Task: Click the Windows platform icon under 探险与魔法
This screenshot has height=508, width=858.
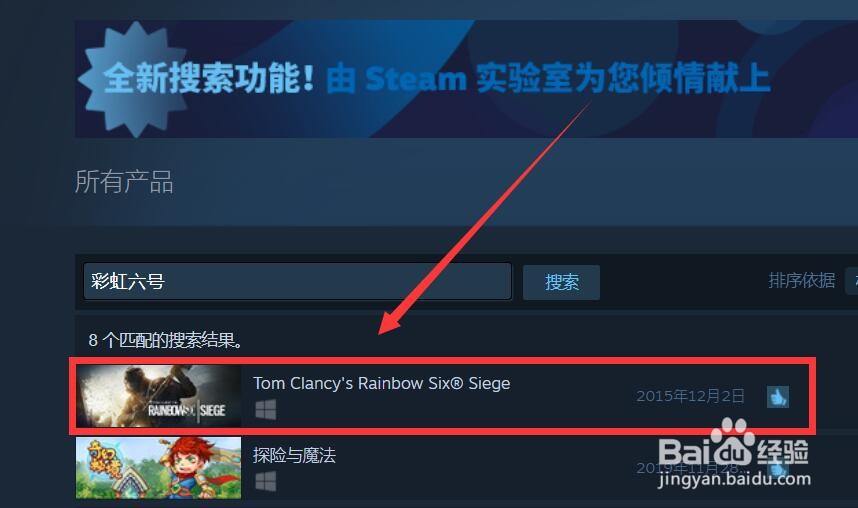Action: click(x=266, y=481)
